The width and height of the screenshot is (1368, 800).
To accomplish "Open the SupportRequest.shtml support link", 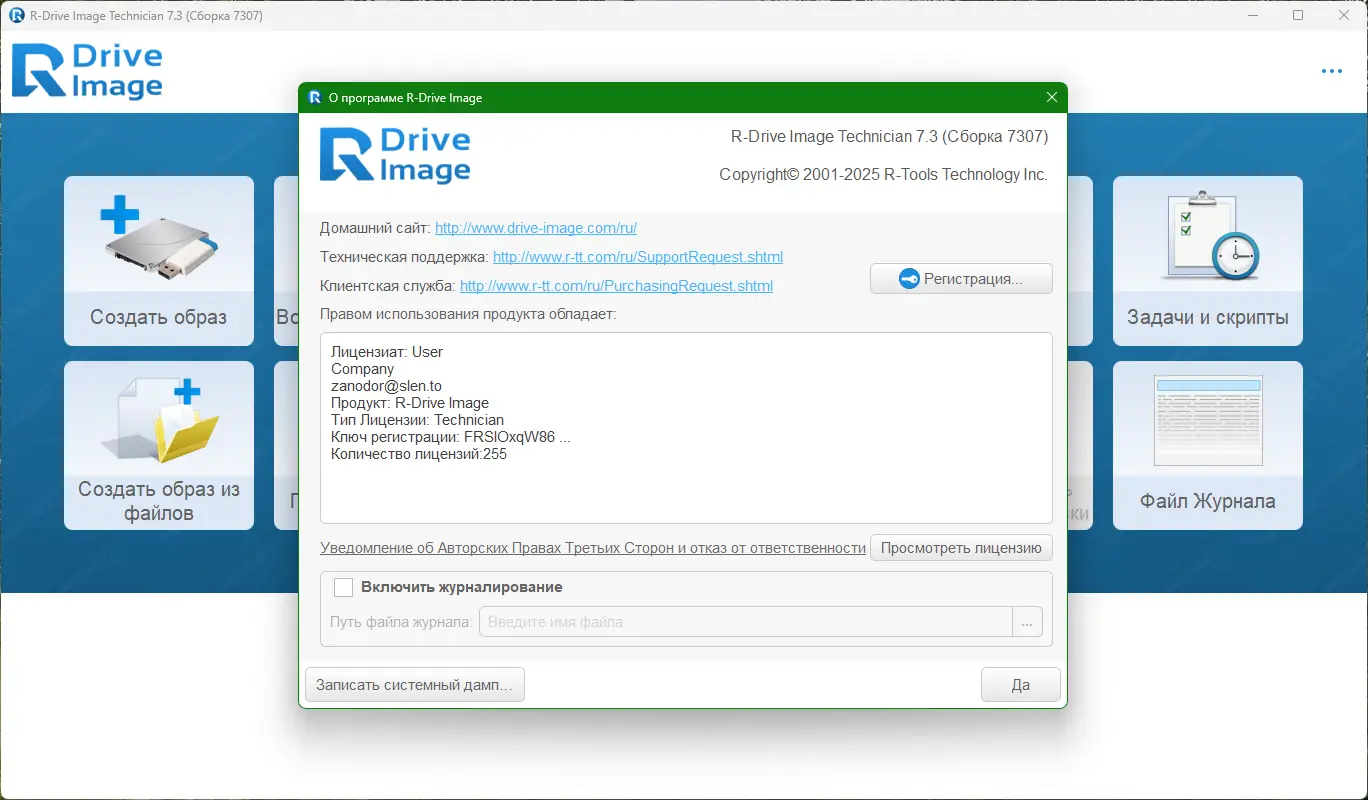I will tap(638, 257).
